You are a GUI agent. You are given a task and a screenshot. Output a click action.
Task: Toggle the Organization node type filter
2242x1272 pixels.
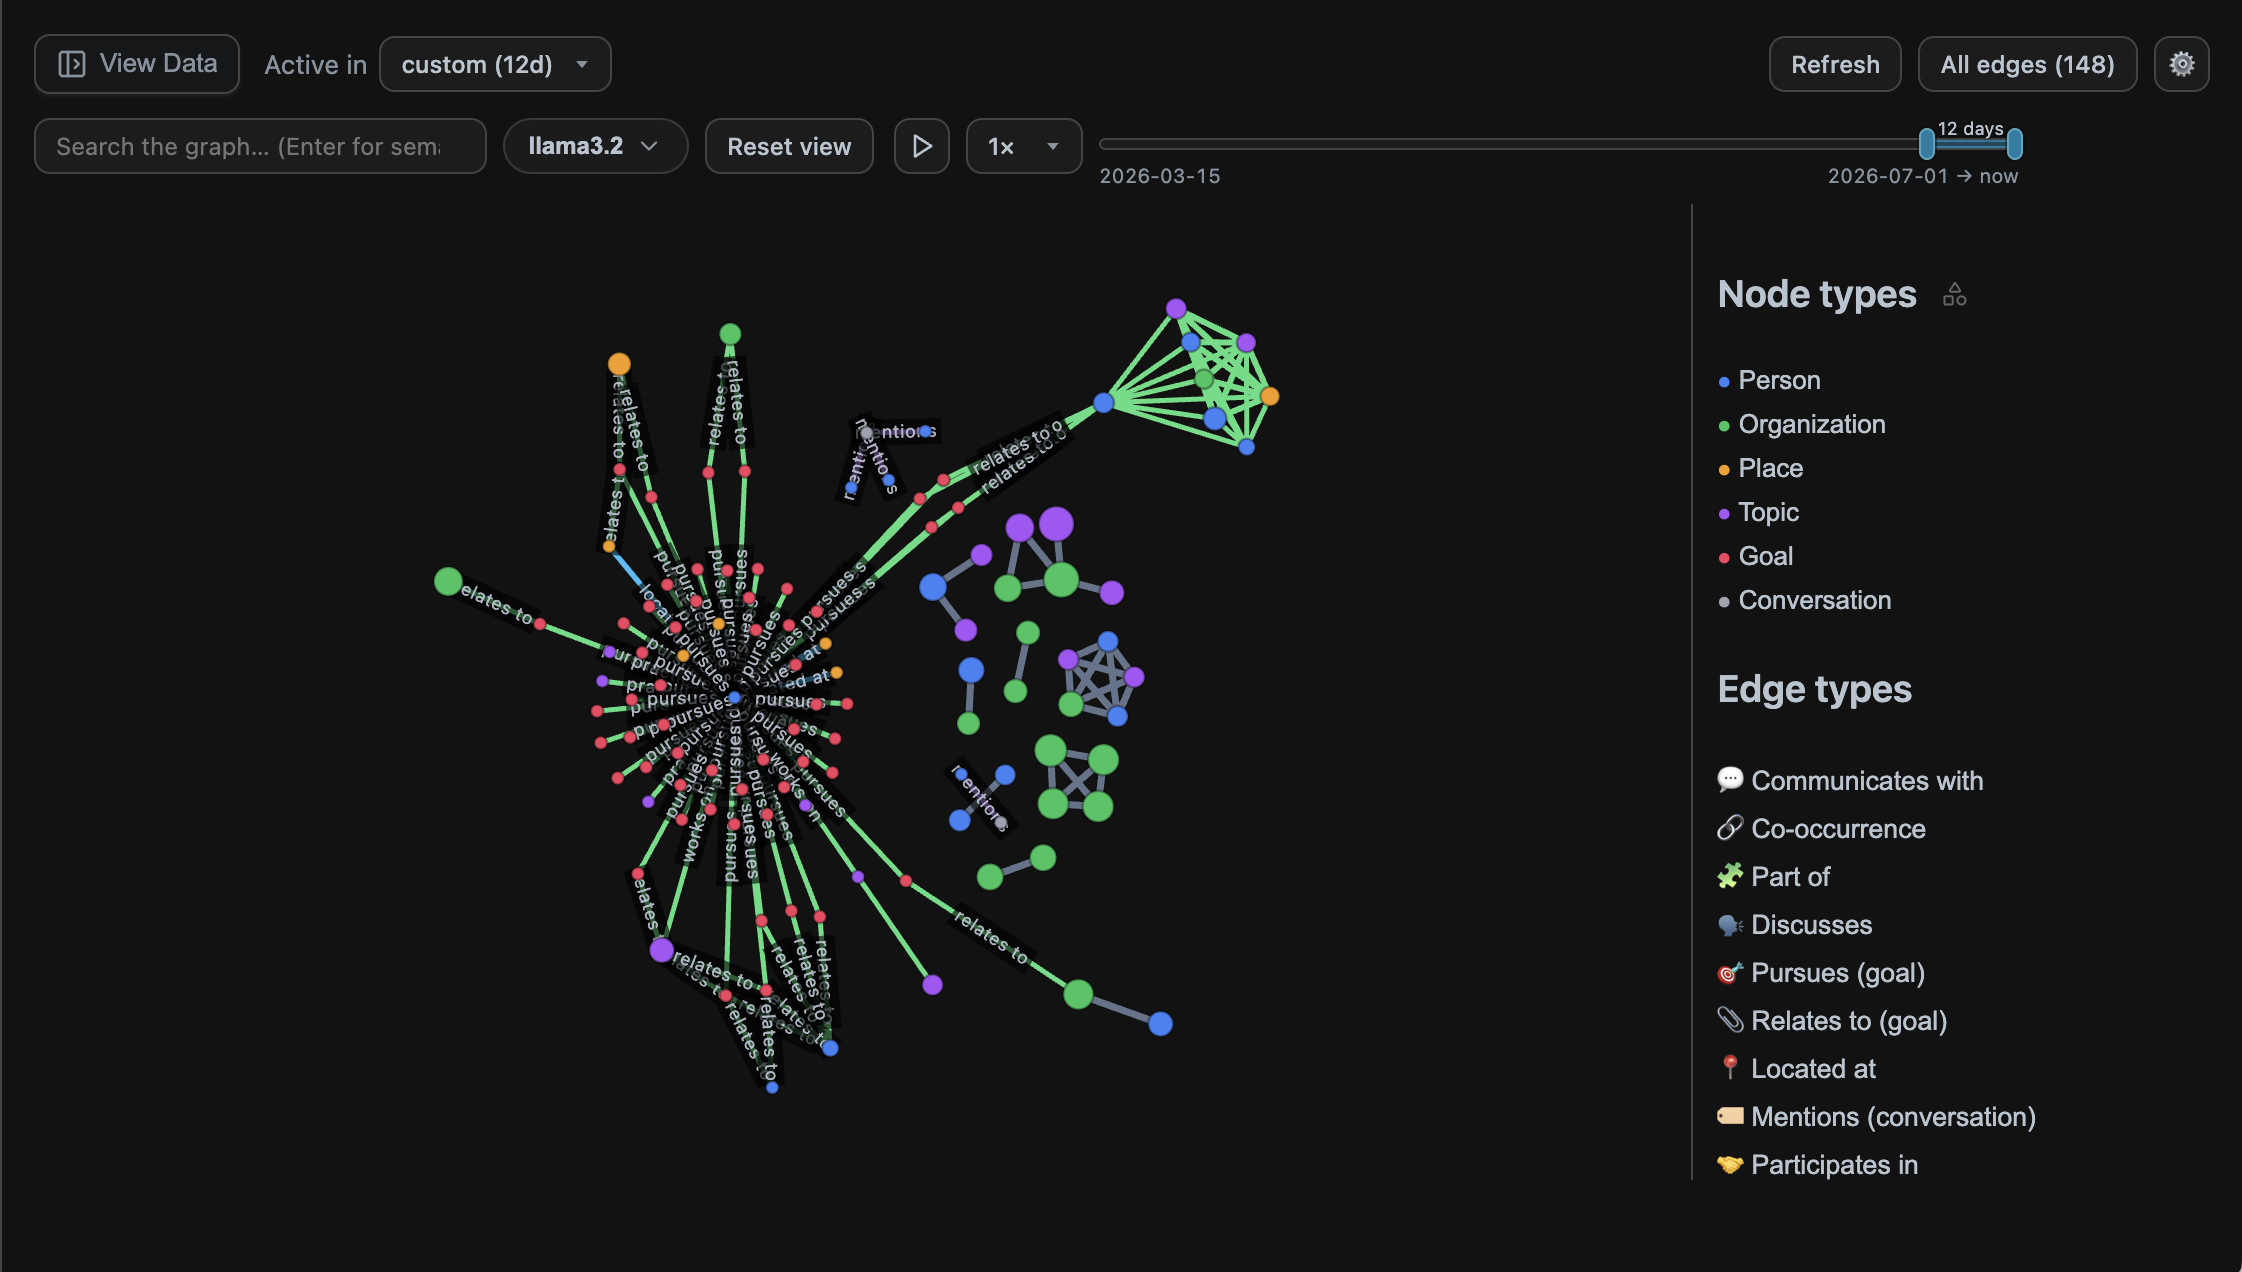point(1802,424)
